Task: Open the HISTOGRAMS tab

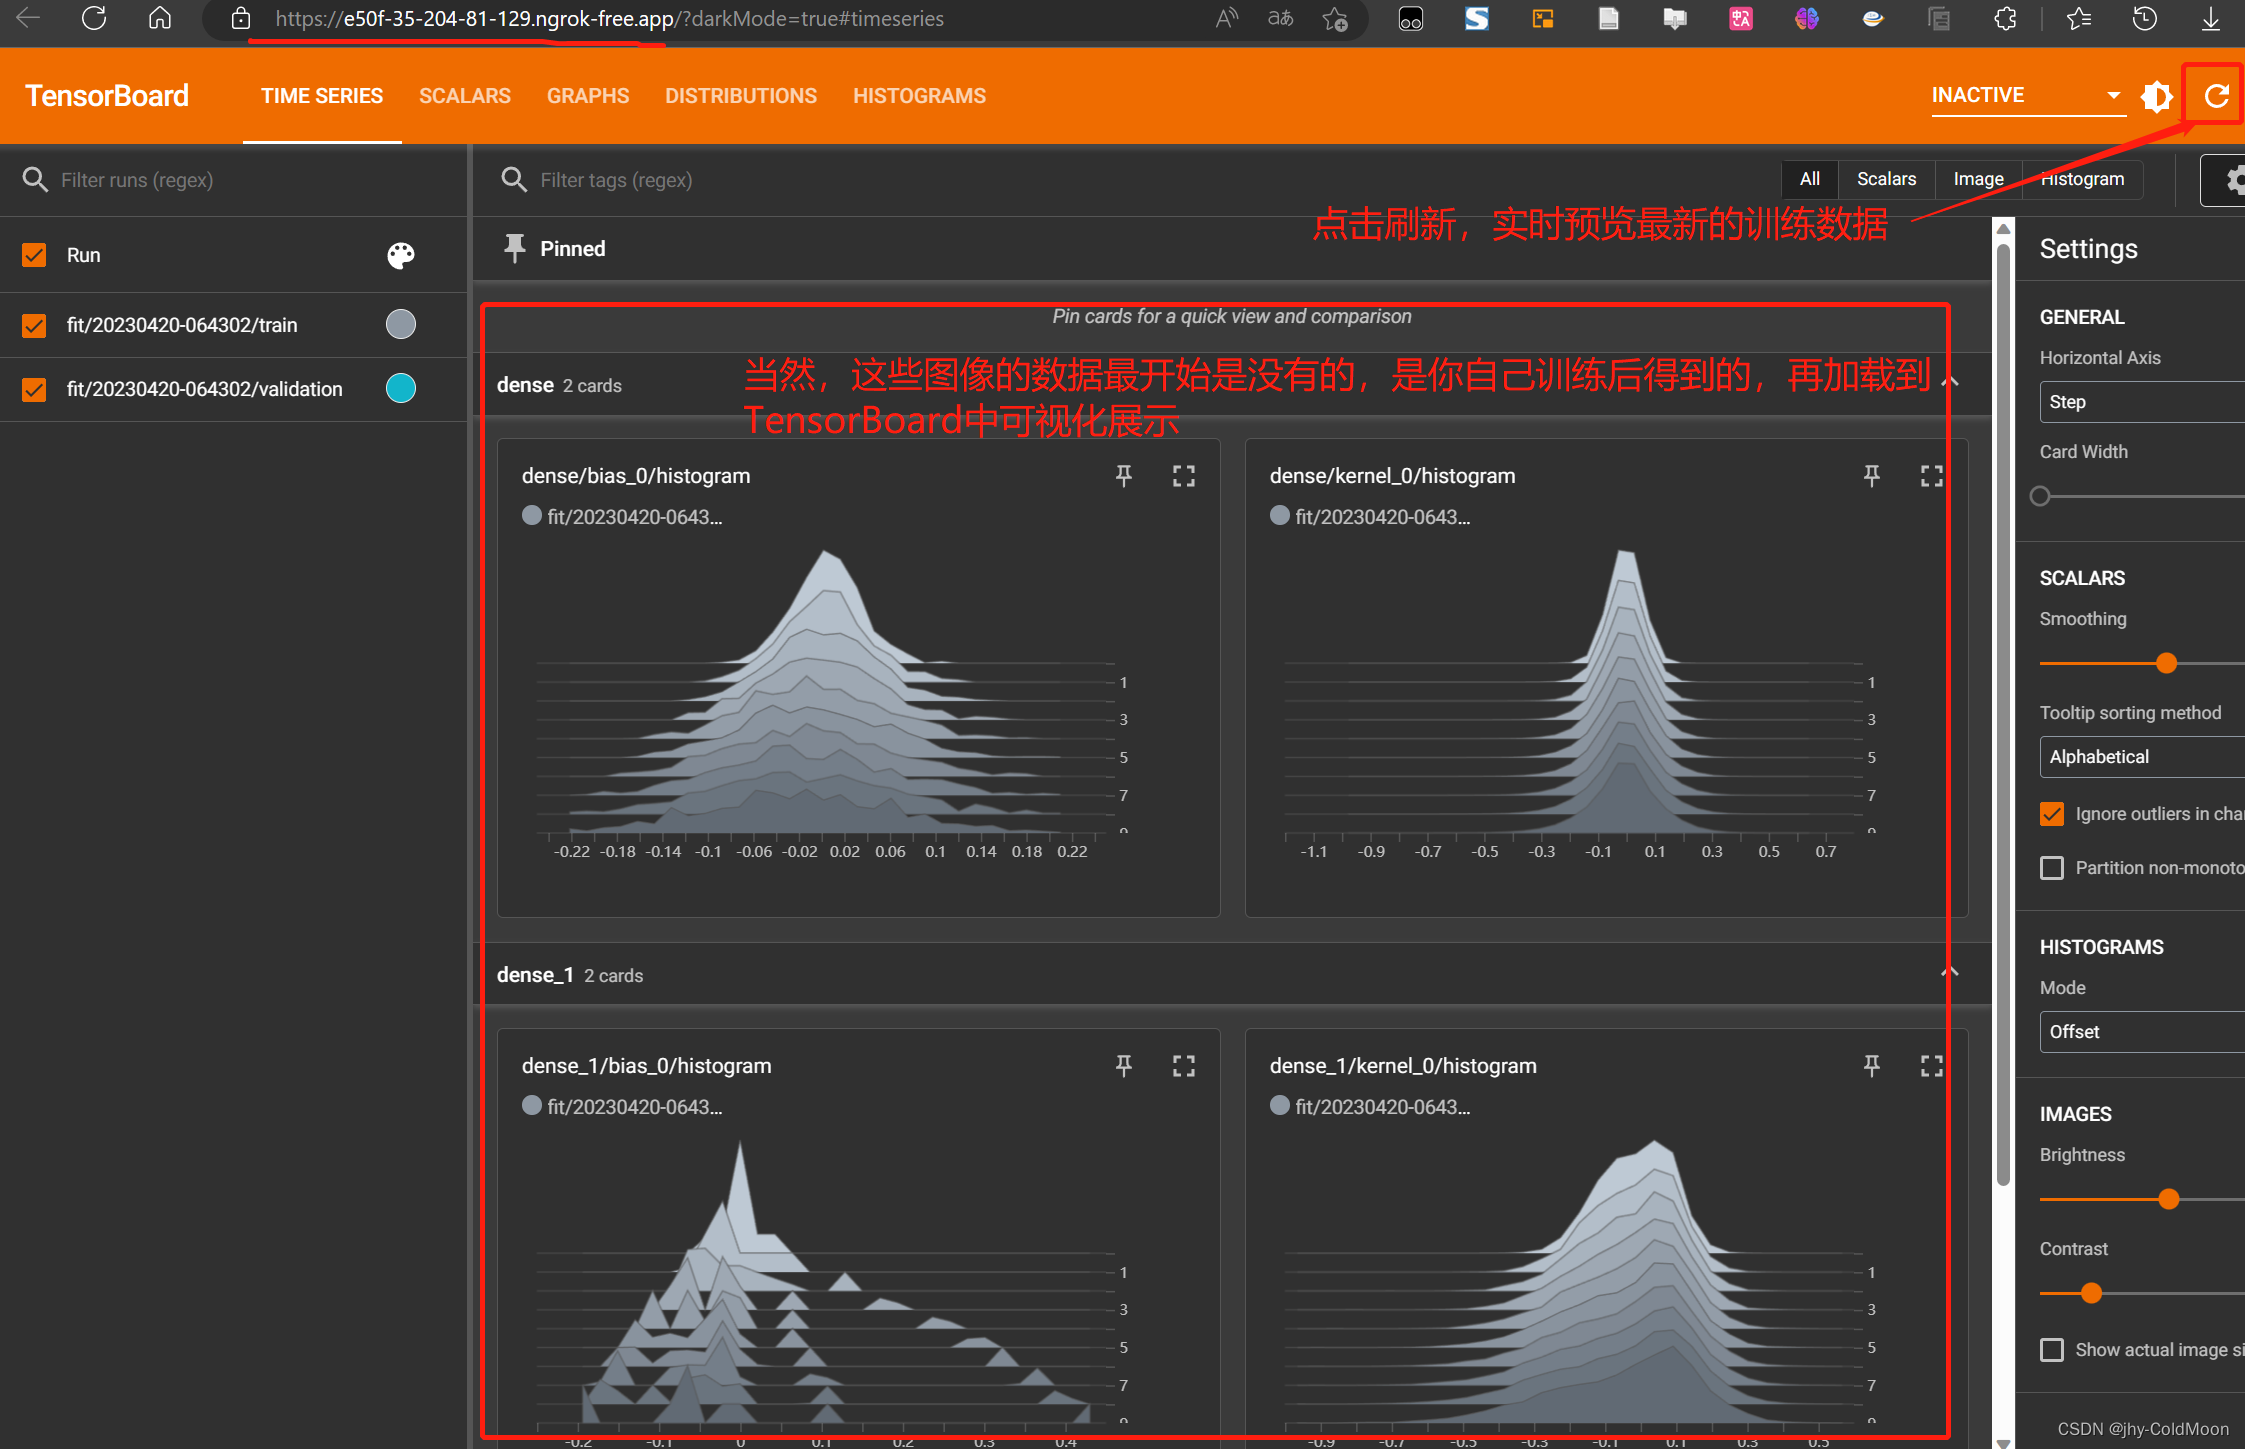Action: 919,96
